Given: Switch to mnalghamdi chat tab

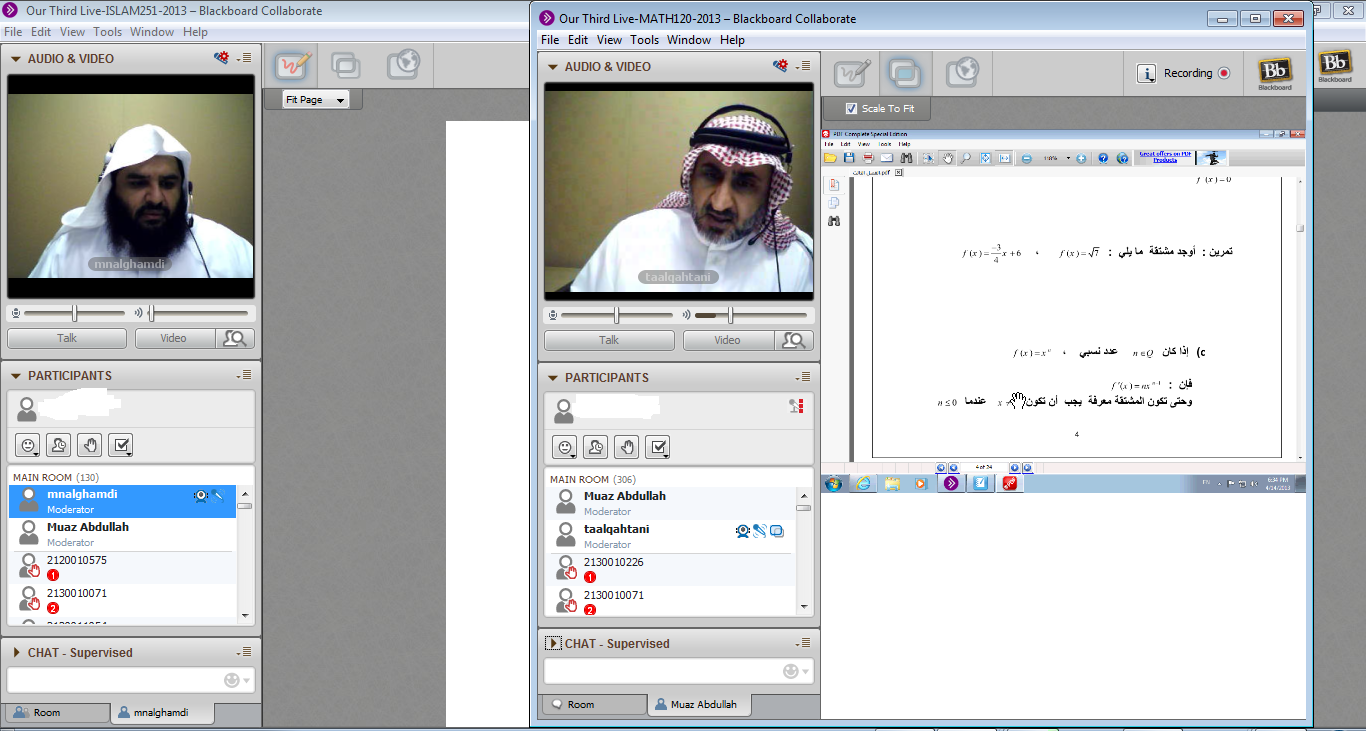Looking at the screenshot, I should click(162, 713).
